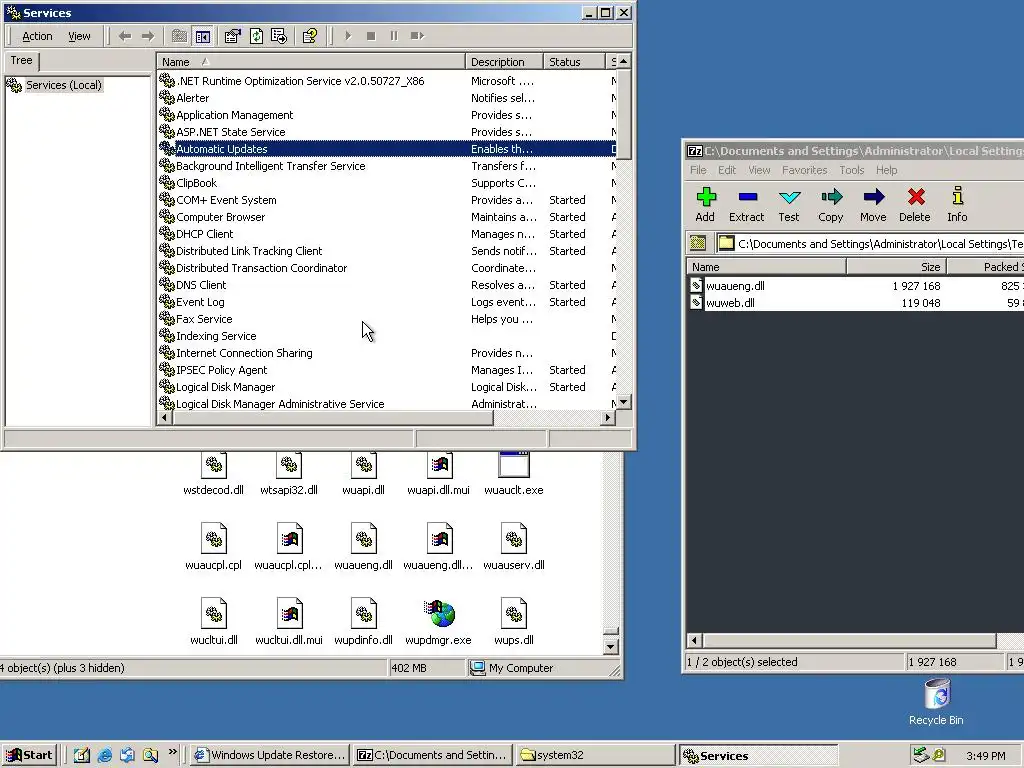Toggle Show/Hide Console Tree button

tap(202, 36)
